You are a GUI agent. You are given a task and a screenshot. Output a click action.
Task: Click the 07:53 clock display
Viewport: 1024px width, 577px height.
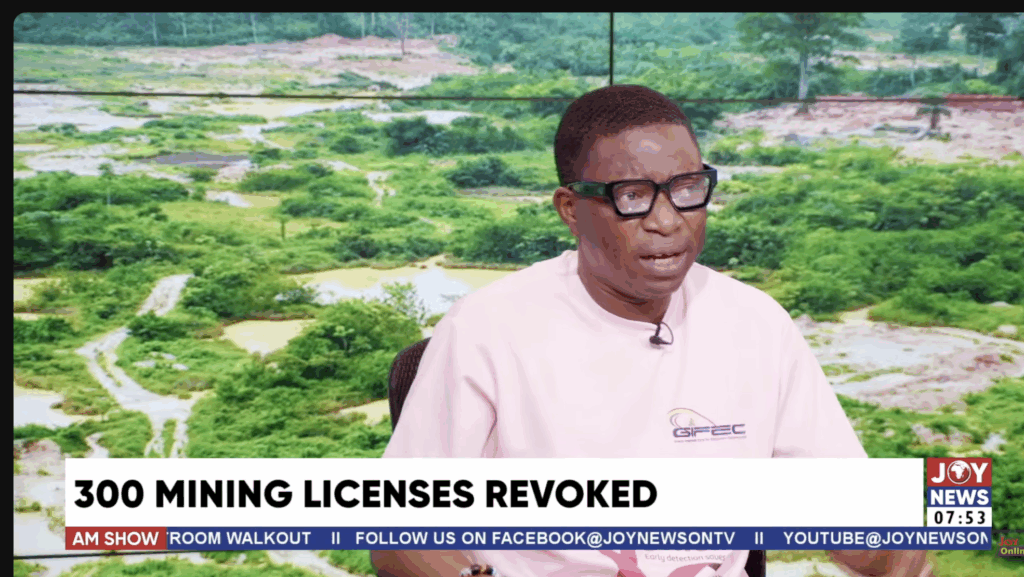[958, 517]
